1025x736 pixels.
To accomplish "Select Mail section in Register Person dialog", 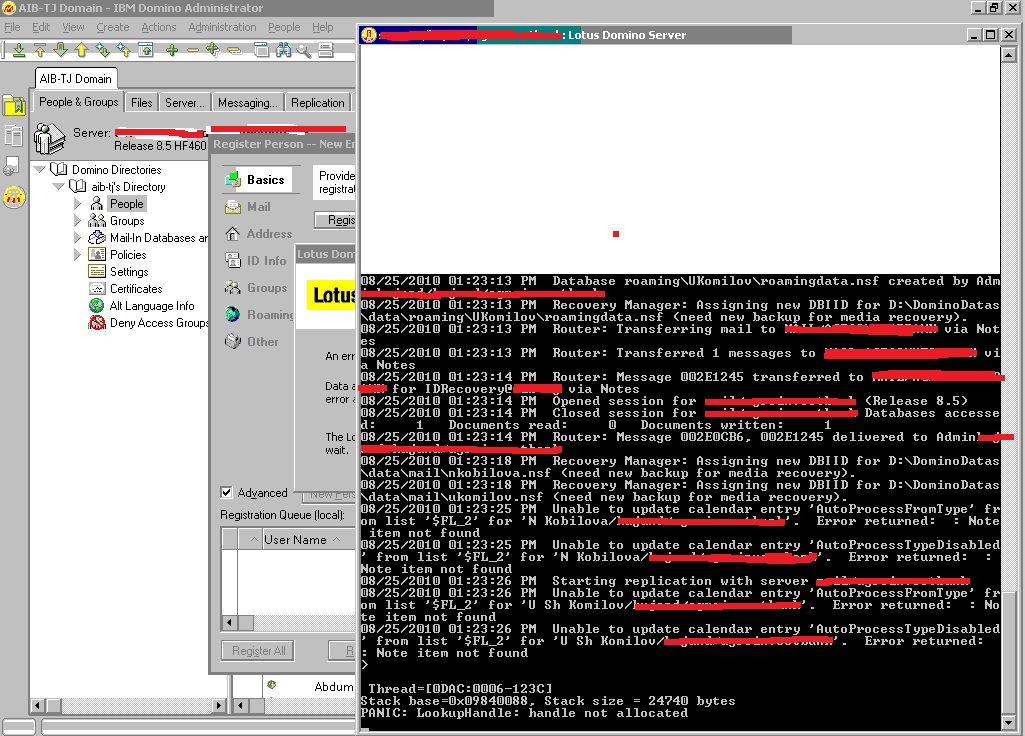I will click(x=248, y=207).
